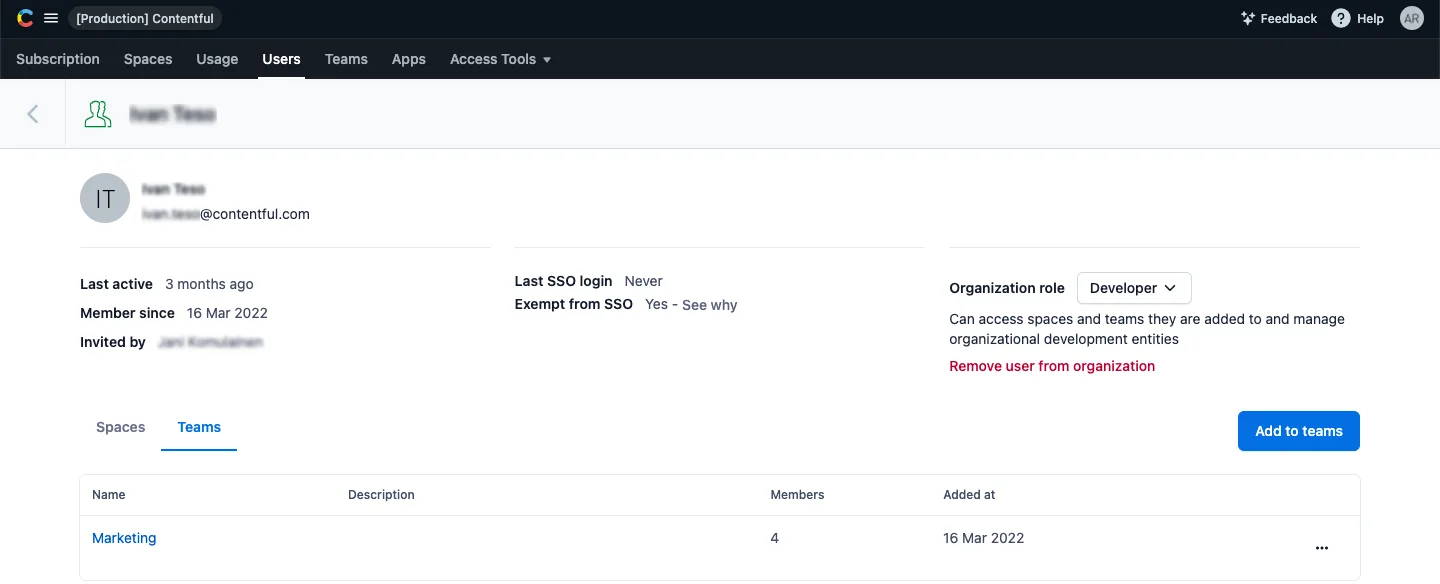Viewport: 1440px width, 584px height.
Task: Click the Member since 16 Mar 2022 value
Action: tap(227, 313)
